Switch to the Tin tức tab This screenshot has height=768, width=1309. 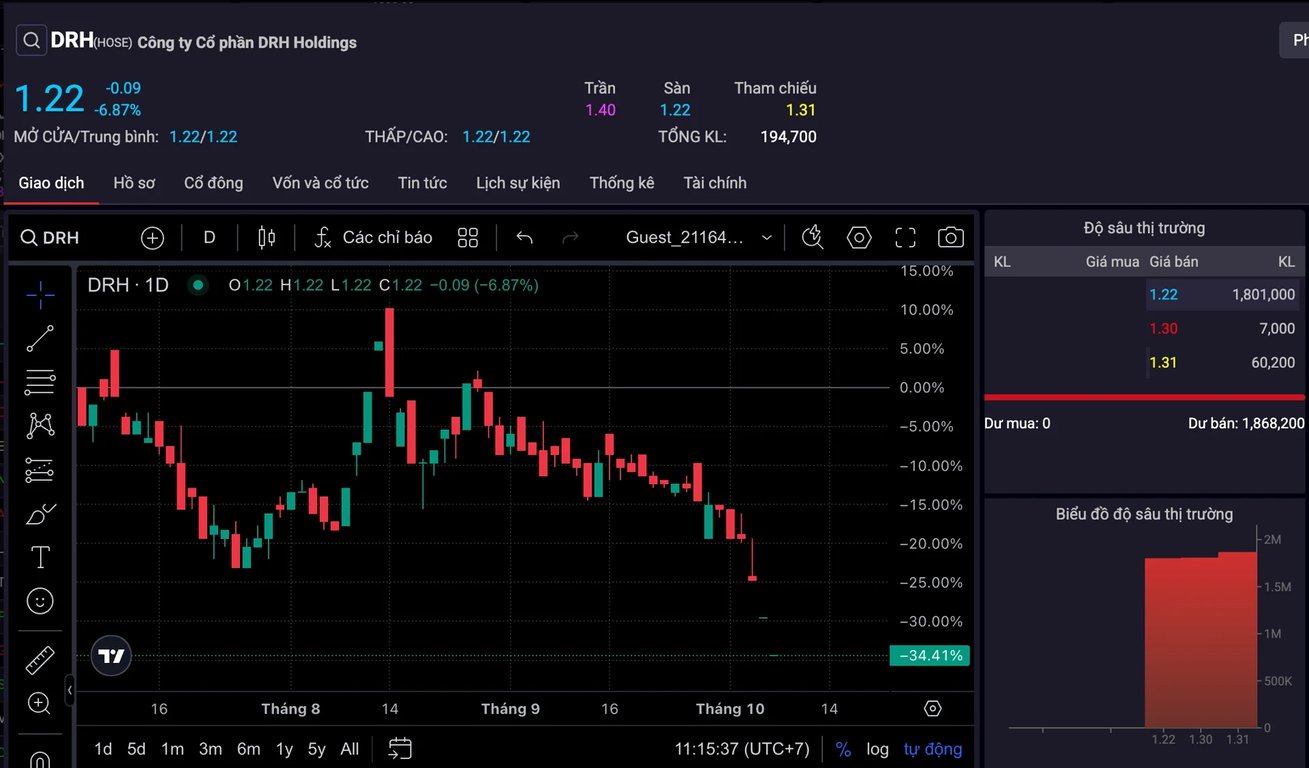point(422,183)
